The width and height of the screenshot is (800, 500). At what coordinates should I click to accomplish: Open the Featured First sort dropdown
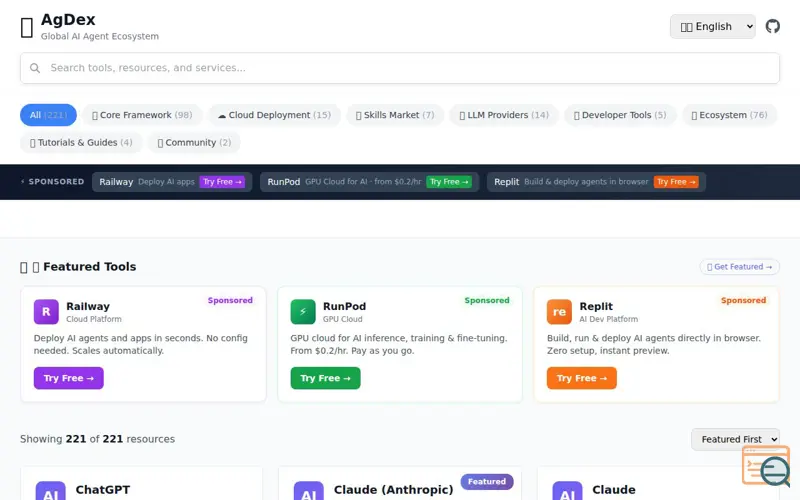(735, 439)
